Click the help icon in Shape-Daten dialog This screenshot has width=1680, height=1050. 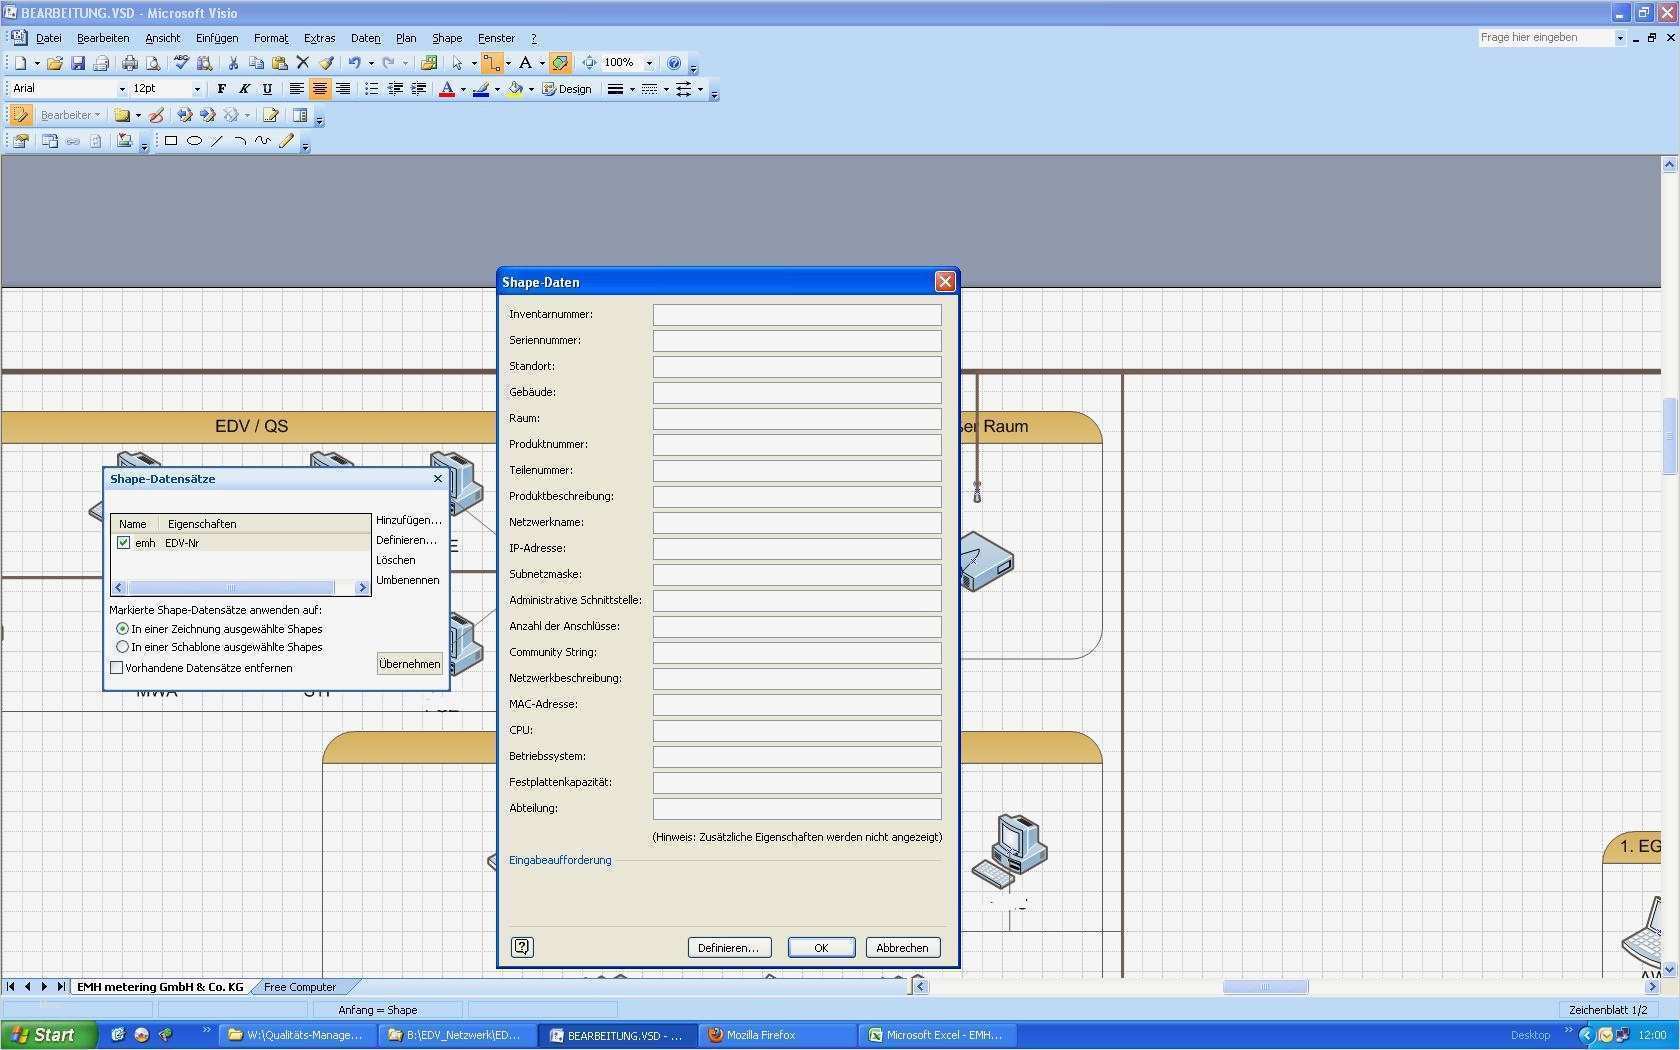(522, 947)
